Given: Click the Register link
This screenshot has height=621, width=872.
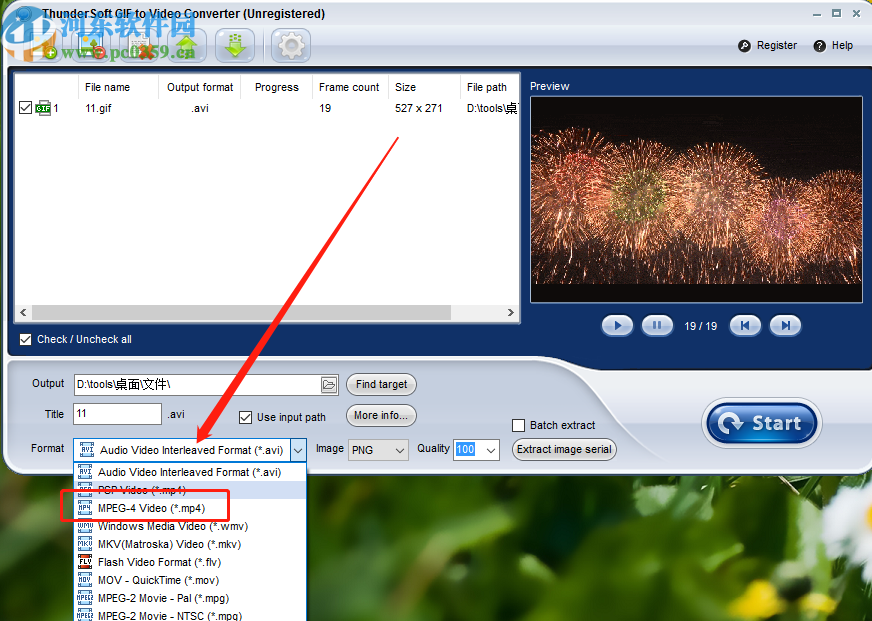Looking at the screenshot, I should tap(776, 46).
